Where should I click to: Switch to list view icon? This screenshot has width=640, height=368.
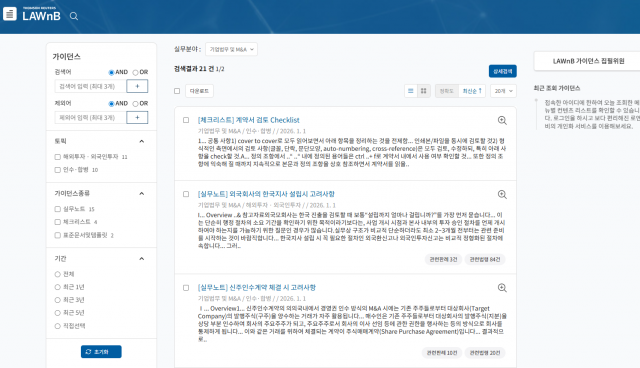coord(411,91)
